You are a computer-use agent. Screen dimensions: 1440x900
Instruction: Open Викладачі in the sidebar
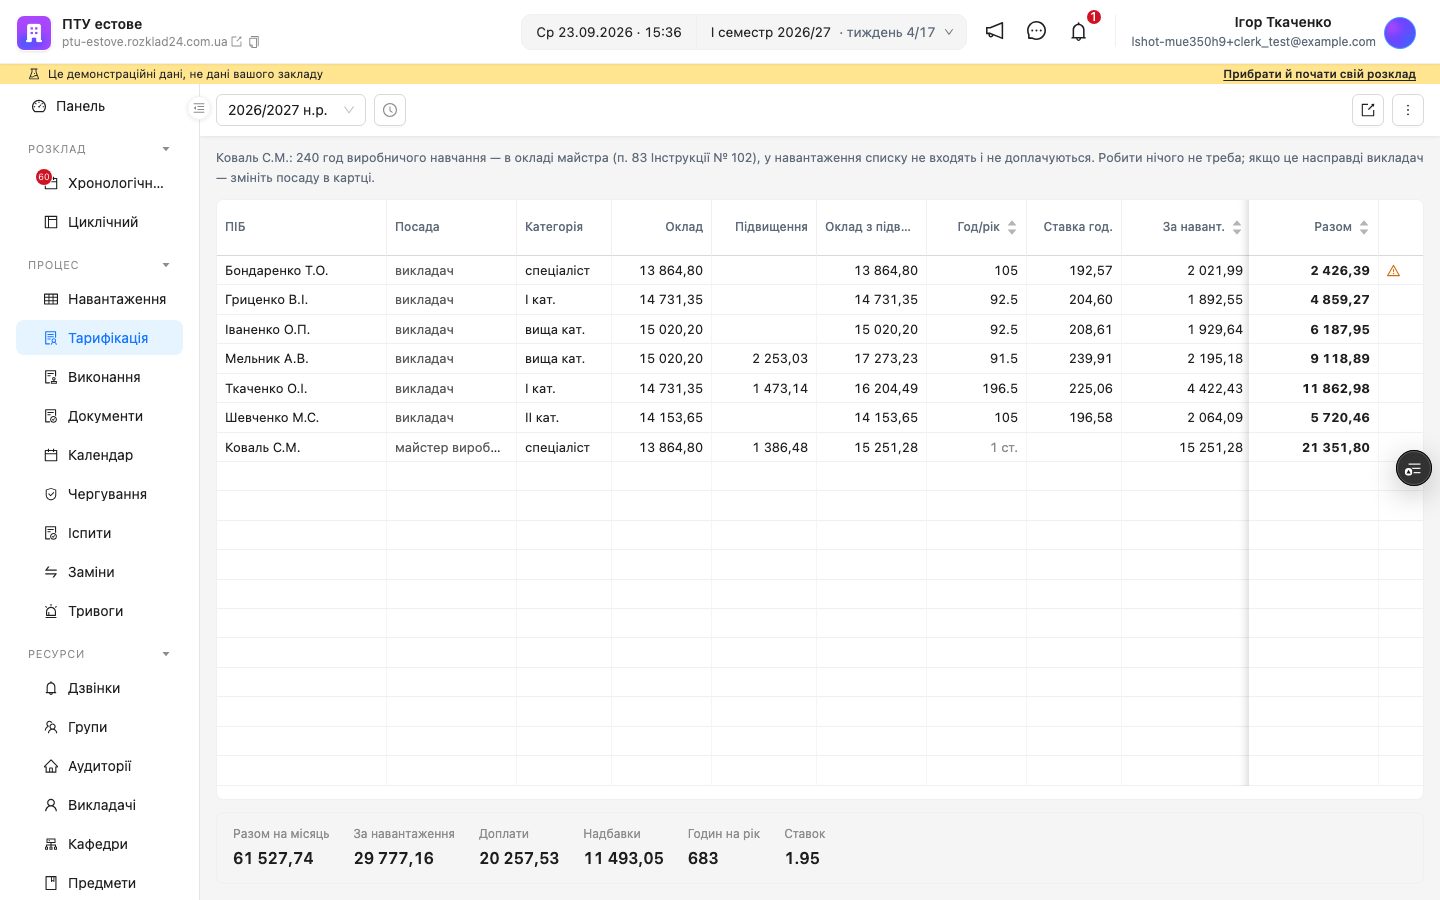pos(100,805)
